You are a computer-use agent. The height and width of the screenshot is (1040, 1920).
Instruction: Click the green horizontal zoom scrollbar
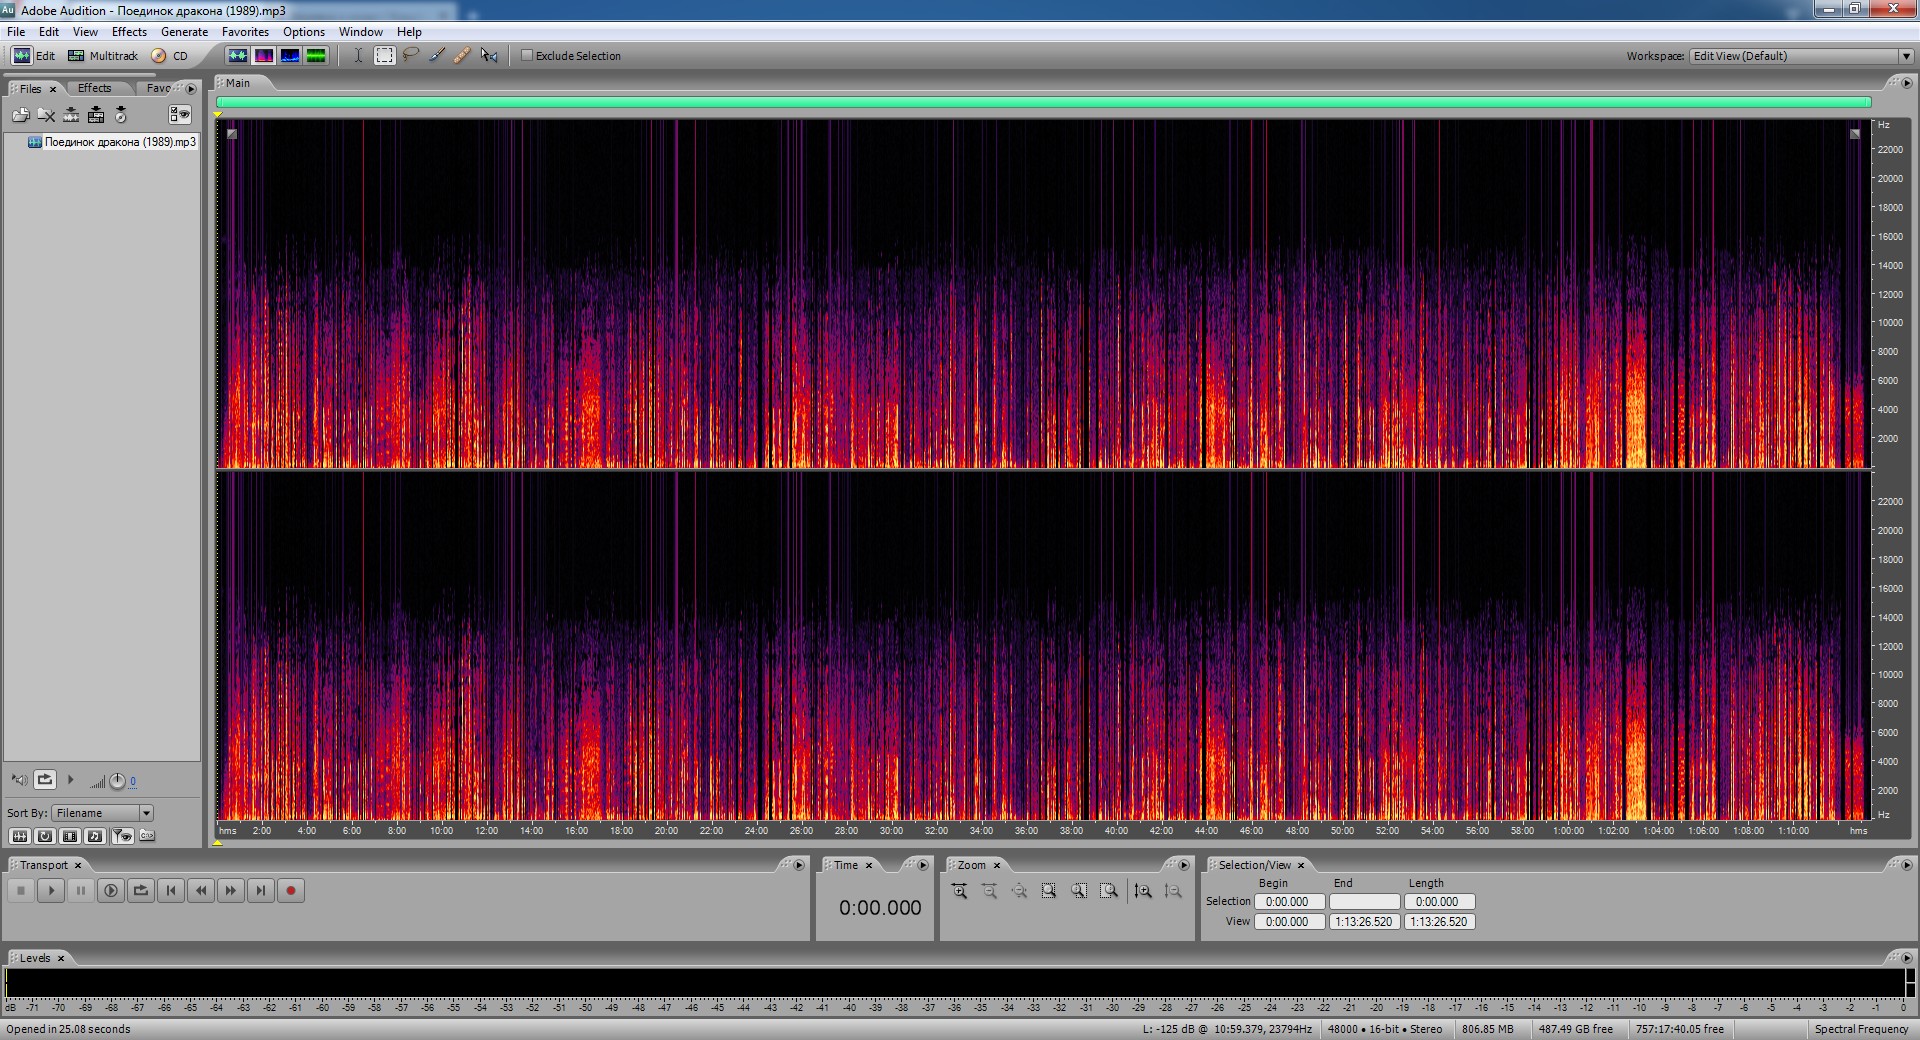(x=1042, y=102)
